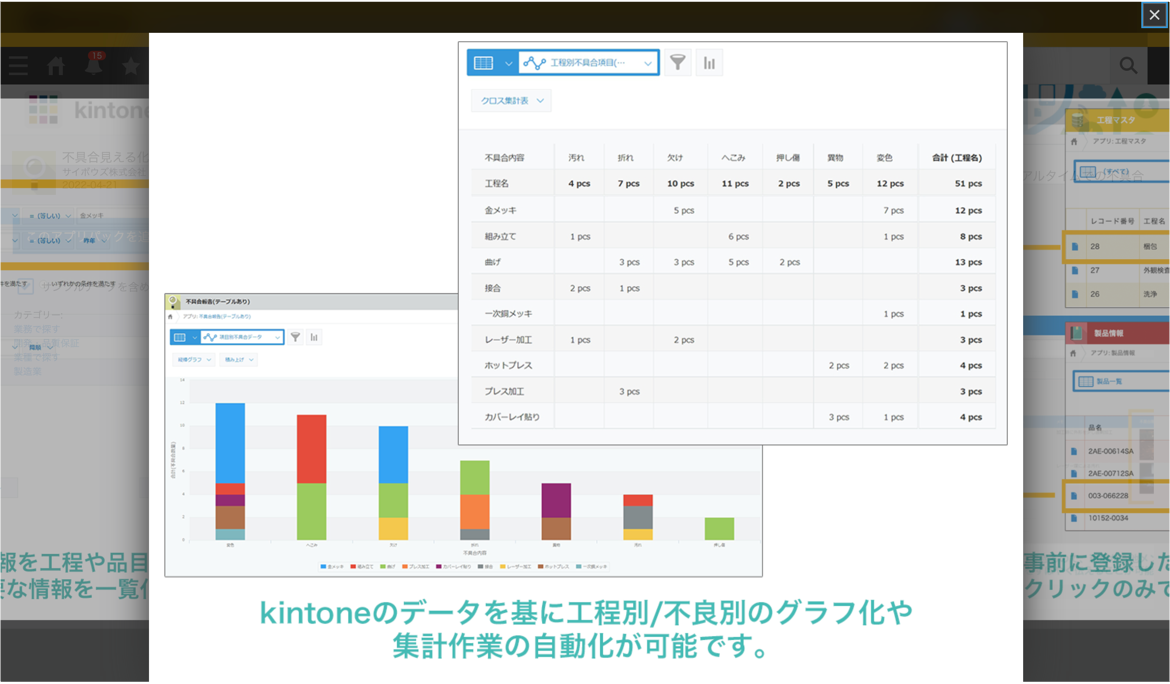Image resolution: width=1170 pixels, height=684 pixels.
Task: Click home icon in 製品情報 breadcrumb
Action: 1074,353
